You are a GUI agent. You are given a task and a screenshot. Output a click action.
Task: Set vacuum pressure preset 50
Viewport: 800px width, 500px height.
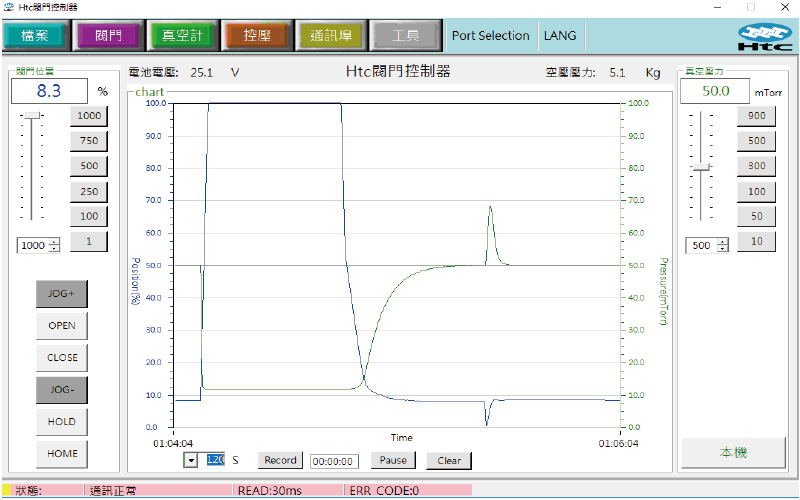point(756,216)
